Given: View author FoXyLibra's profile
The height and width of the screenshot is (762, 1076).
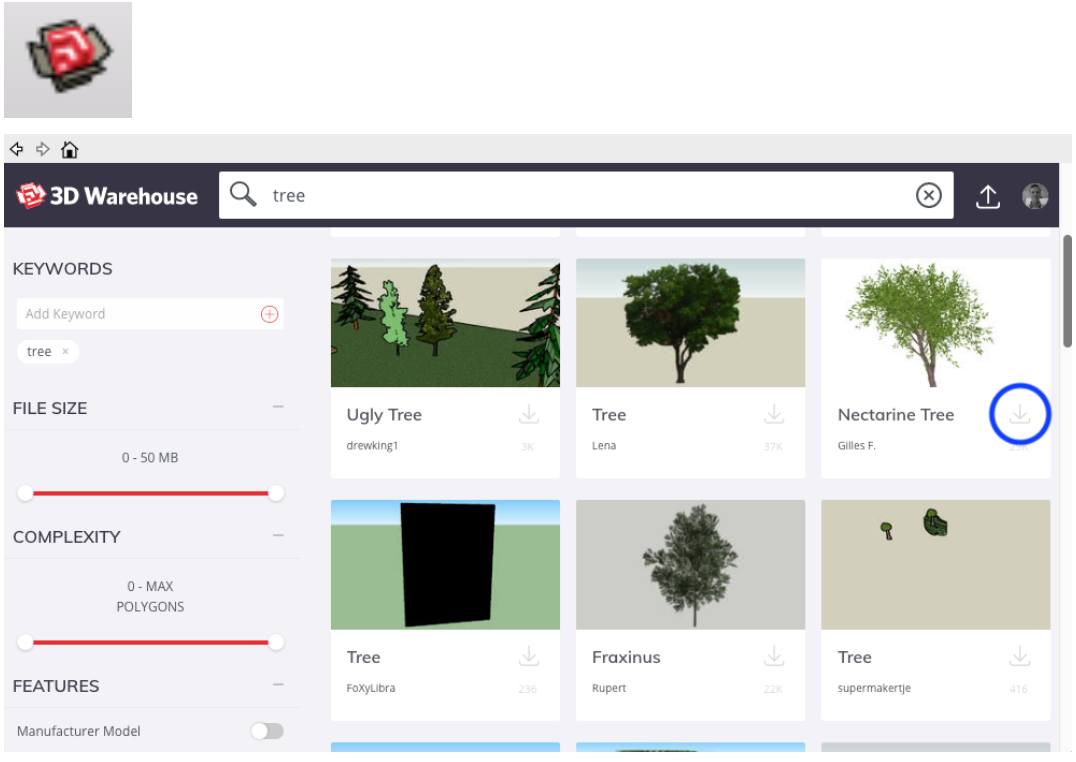Looking at the screenshot, I should (x=371, y=688).
